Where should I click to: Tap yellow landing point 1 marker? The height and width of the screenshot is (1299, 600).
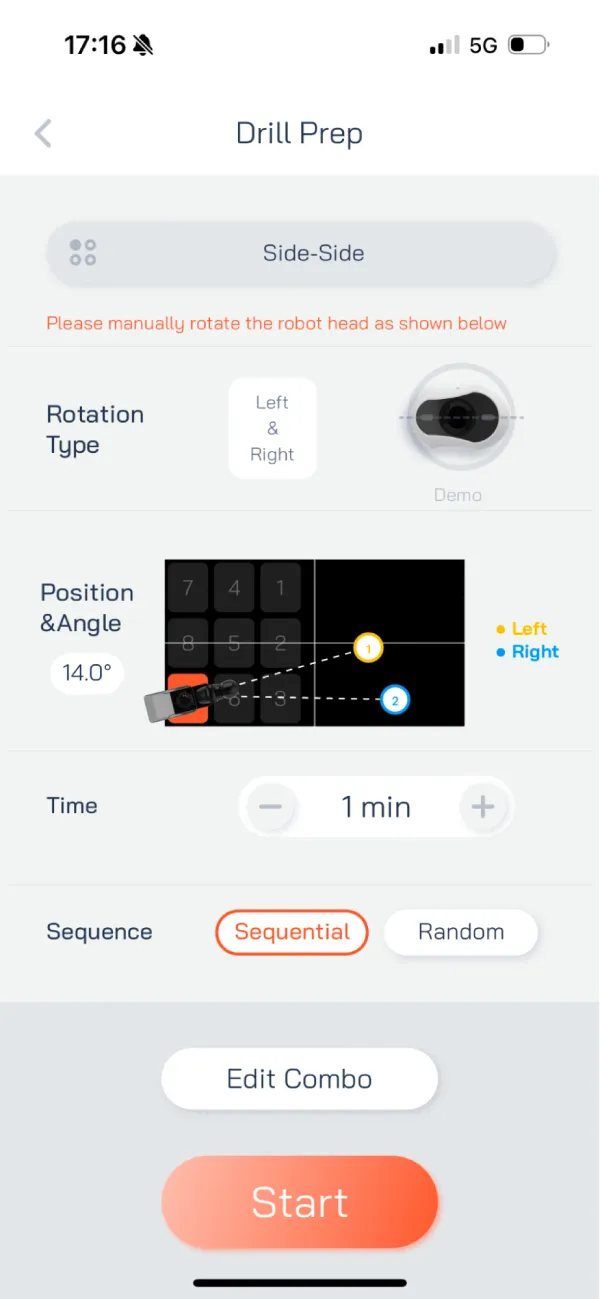coord(368,649)
